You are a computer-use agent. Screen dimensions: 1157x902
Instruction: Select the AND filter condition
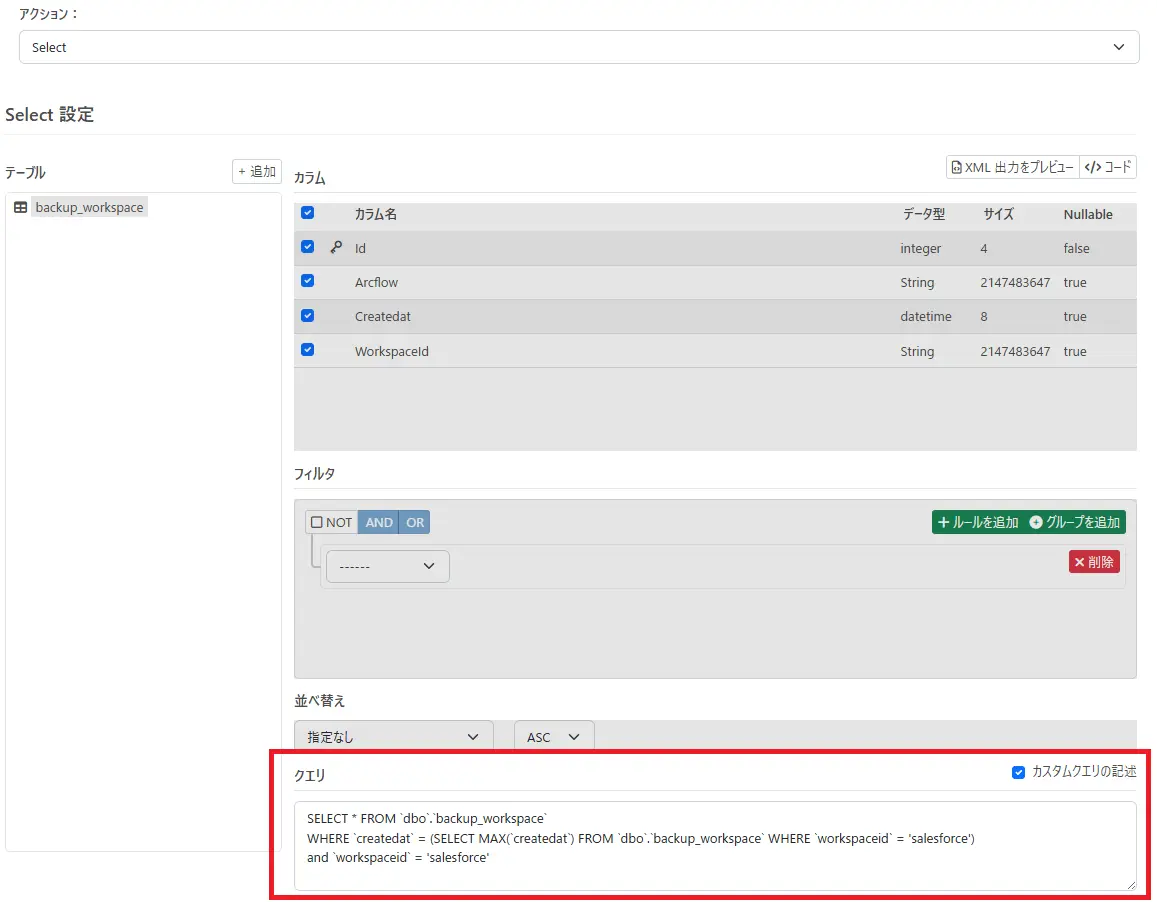pyautogui.click(x=379, y=522)
